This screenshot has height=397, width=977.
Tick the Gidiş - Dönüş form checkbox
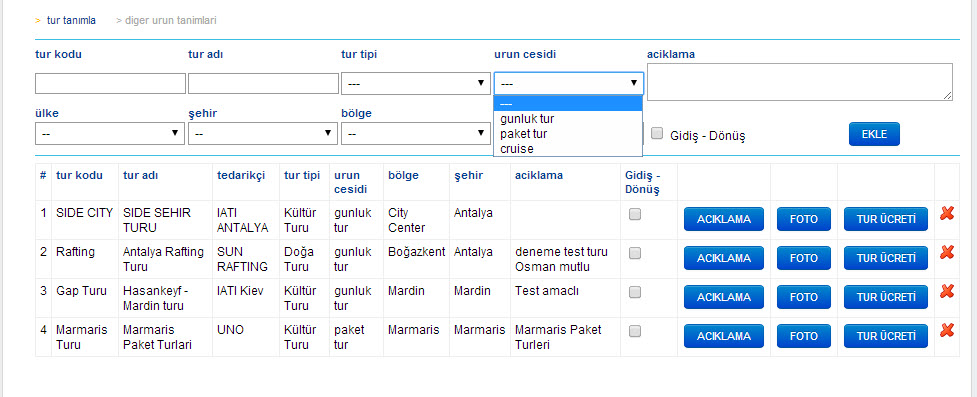[x=657, y=133]
